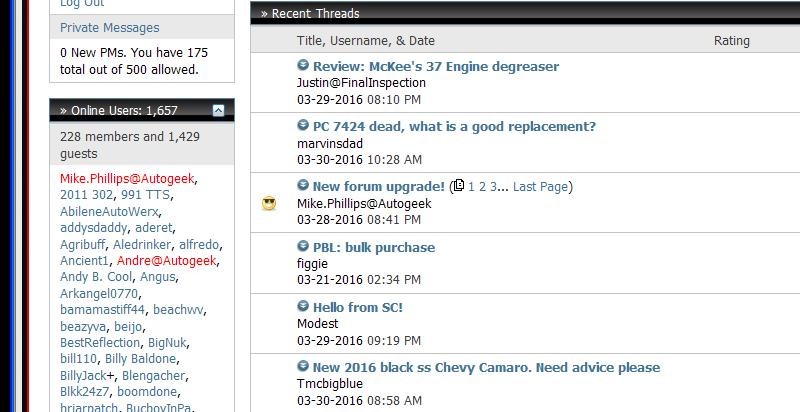Click the arrow icon beside McKee's 37 review thread
Image resolution: width=800 pixels, height=412 pixels.
[x=303, y=65]
